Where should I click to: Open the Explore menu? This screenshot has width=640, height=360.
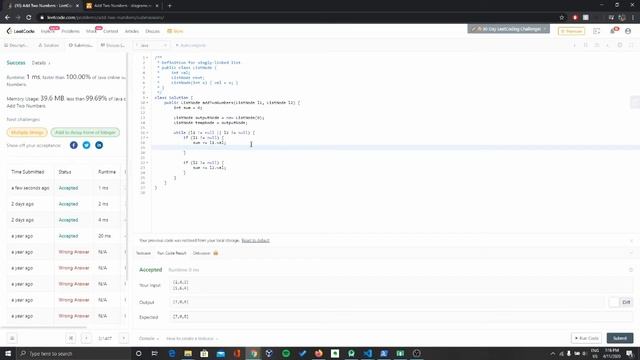47,31
